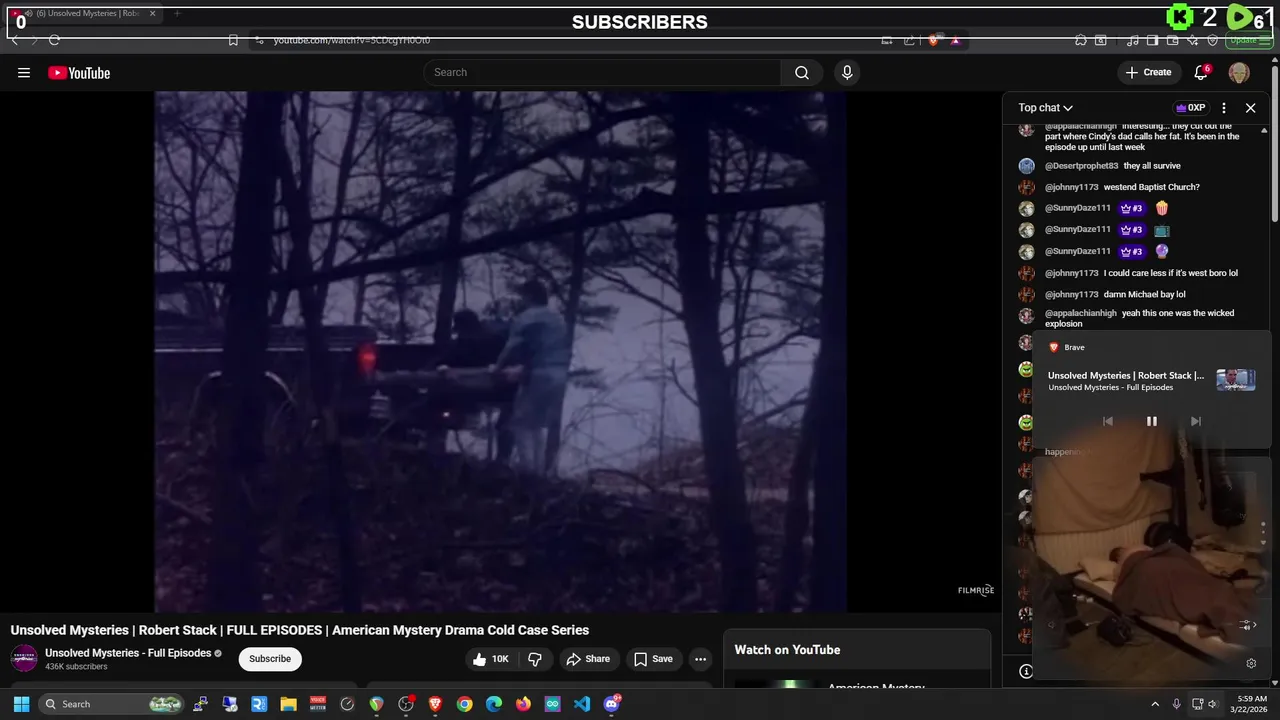Open the notifications bell

pyautogui.click(x=1201, y=72)
